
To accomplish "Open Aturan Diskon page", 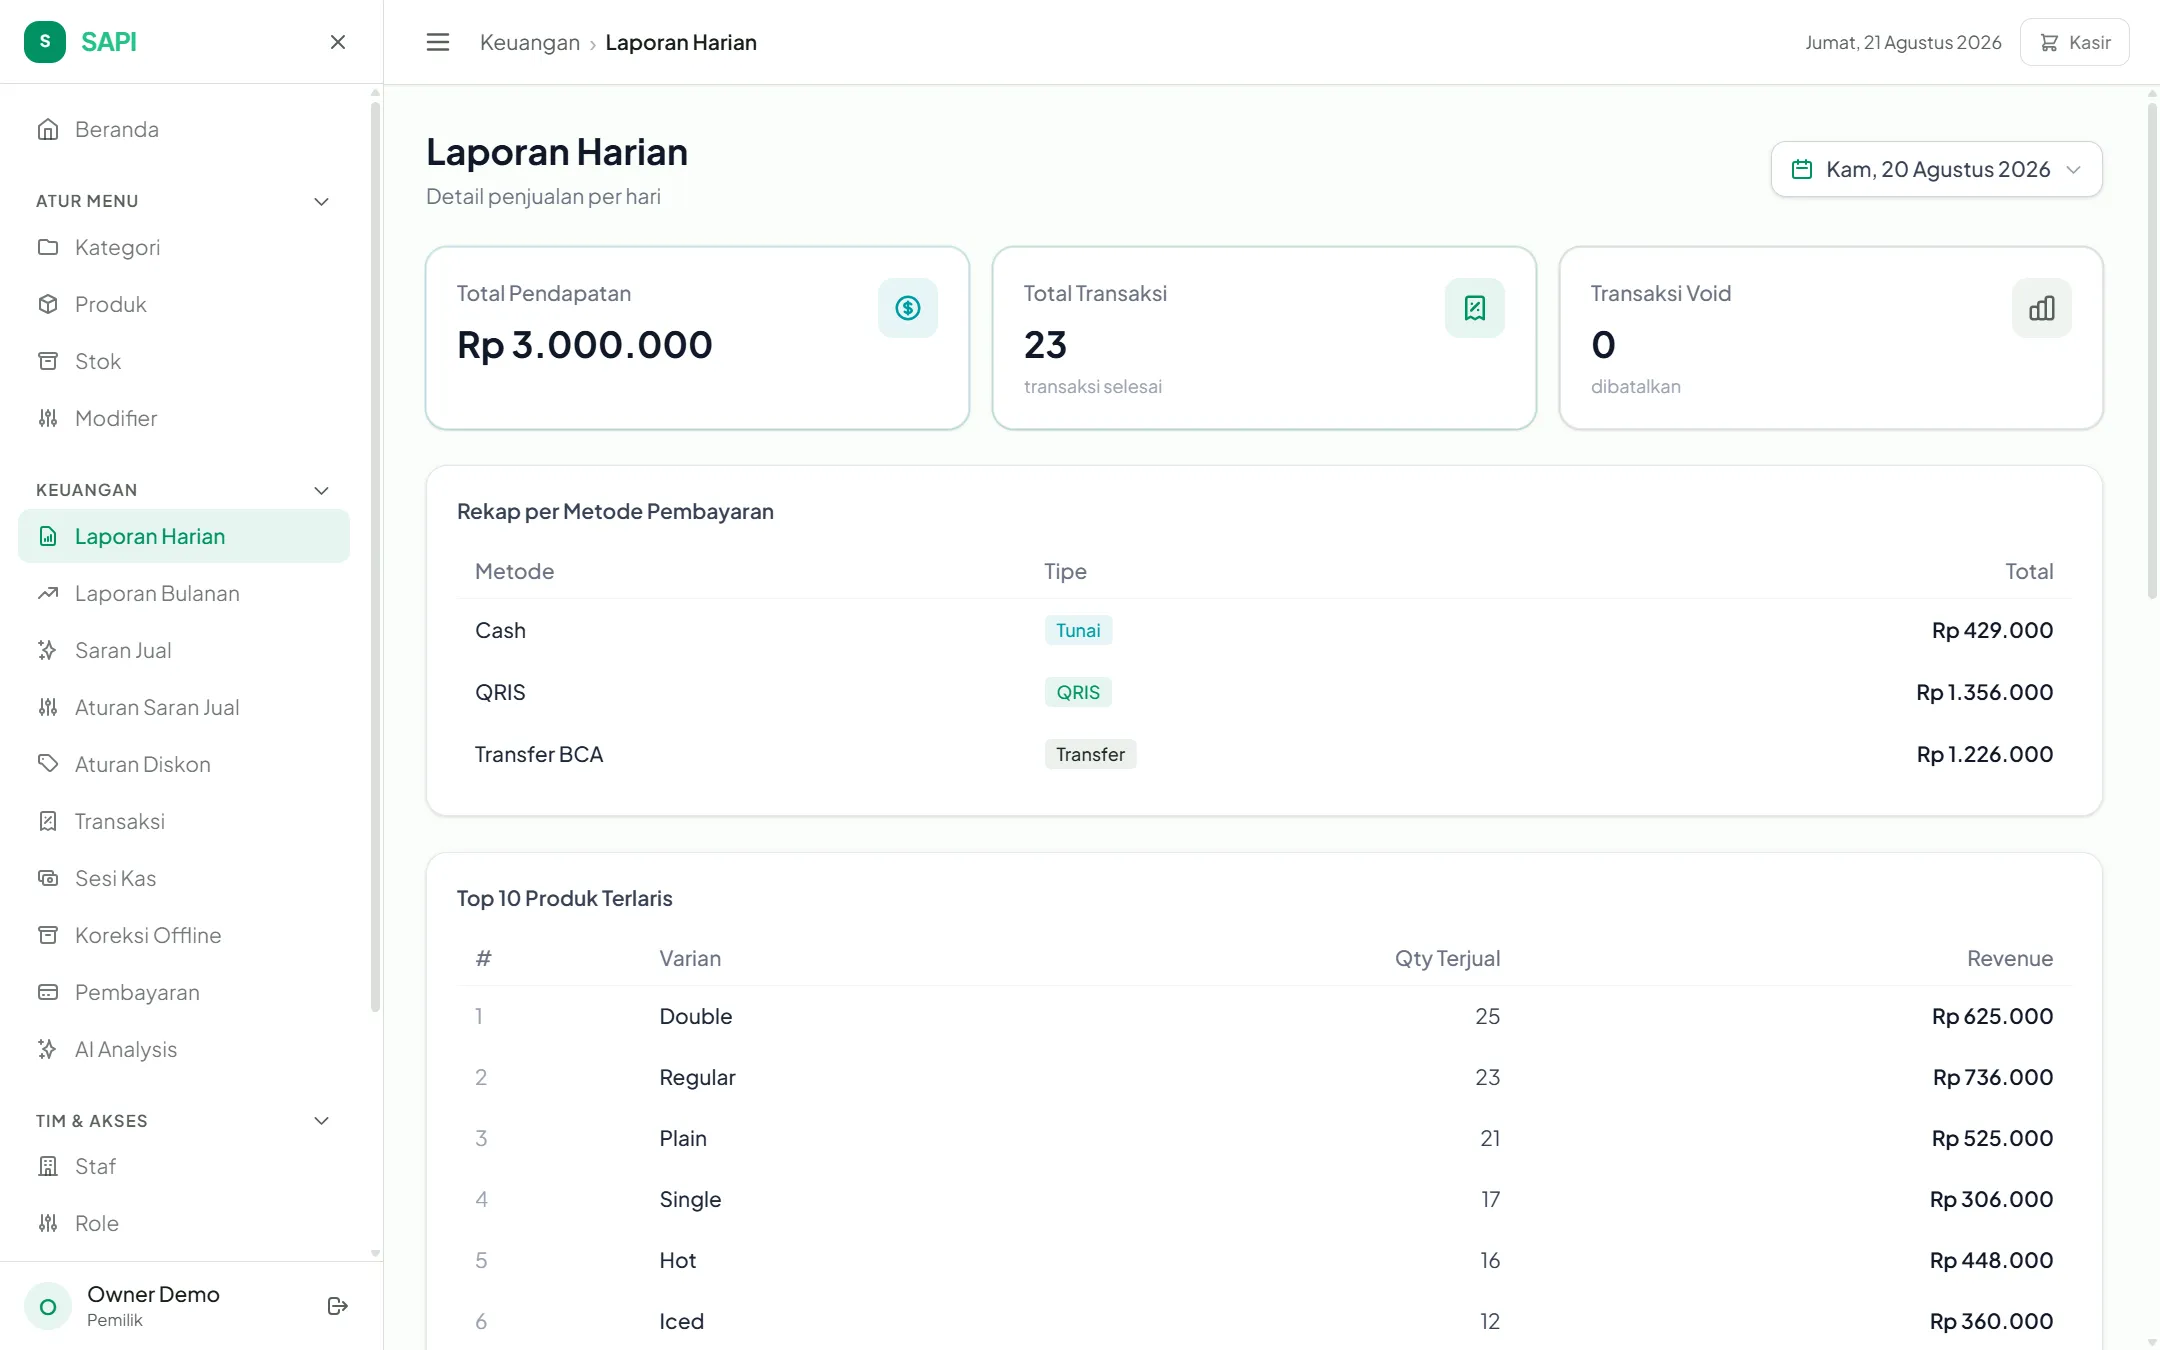I will (184, 764).
